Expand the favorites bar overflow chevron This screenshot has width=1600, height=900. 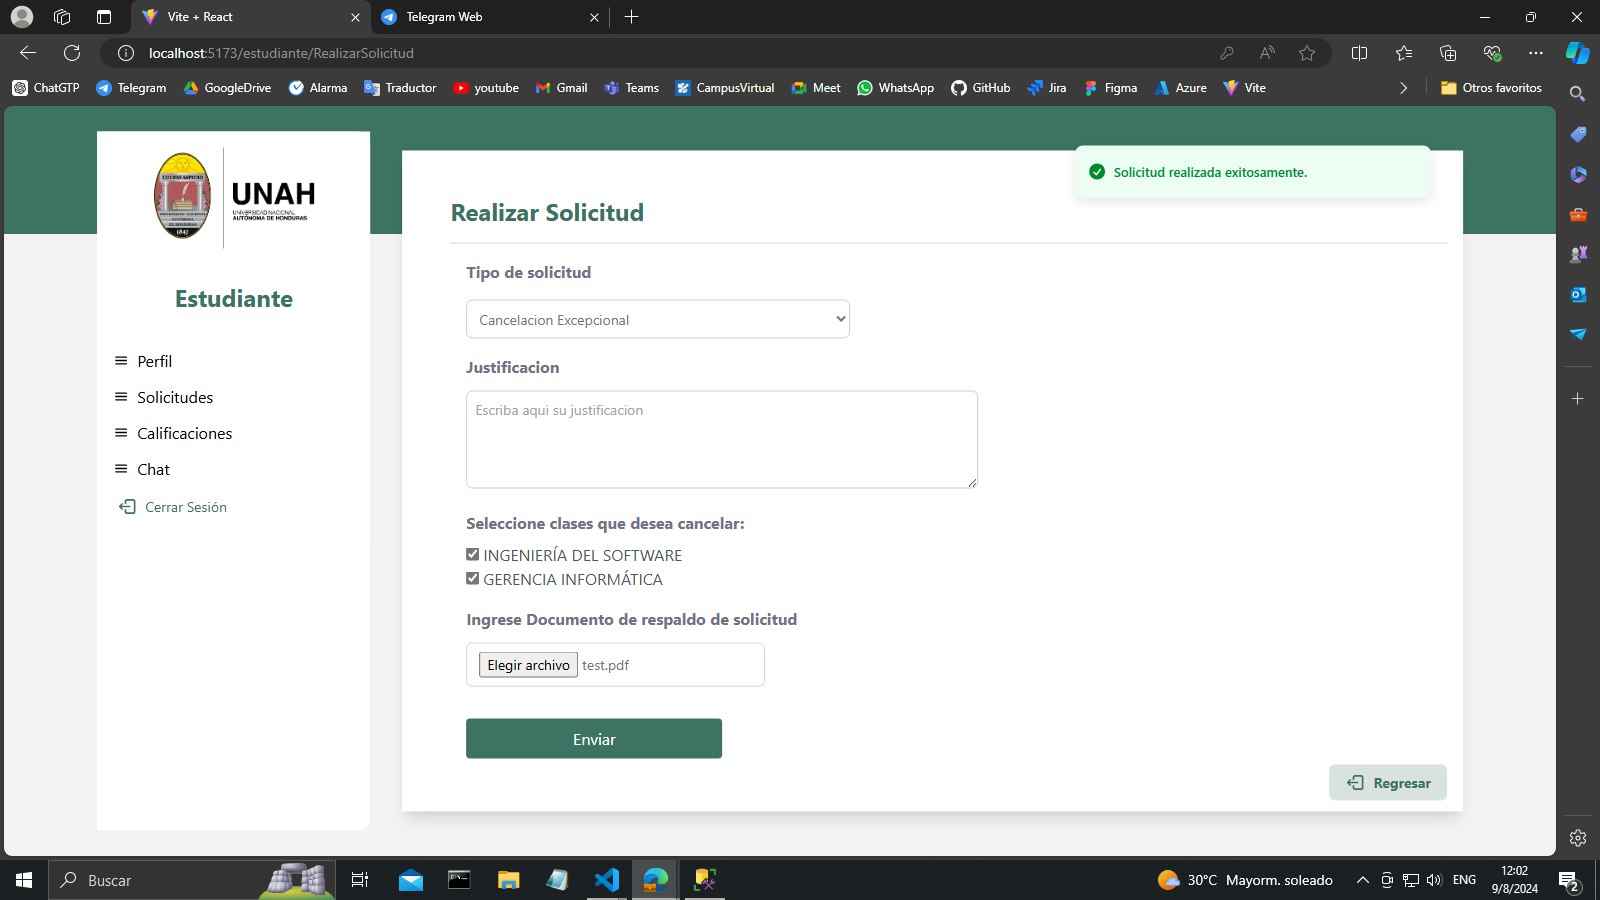[1403, 88]
